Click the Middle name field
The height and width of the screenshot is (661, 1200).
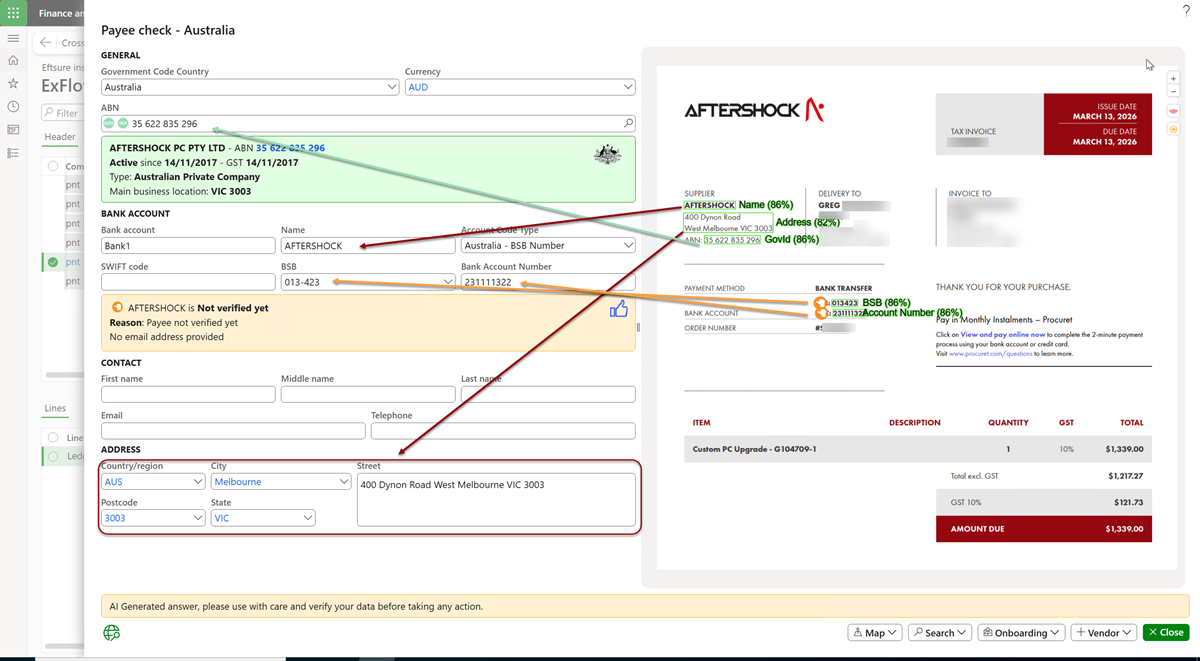[368, 394]
